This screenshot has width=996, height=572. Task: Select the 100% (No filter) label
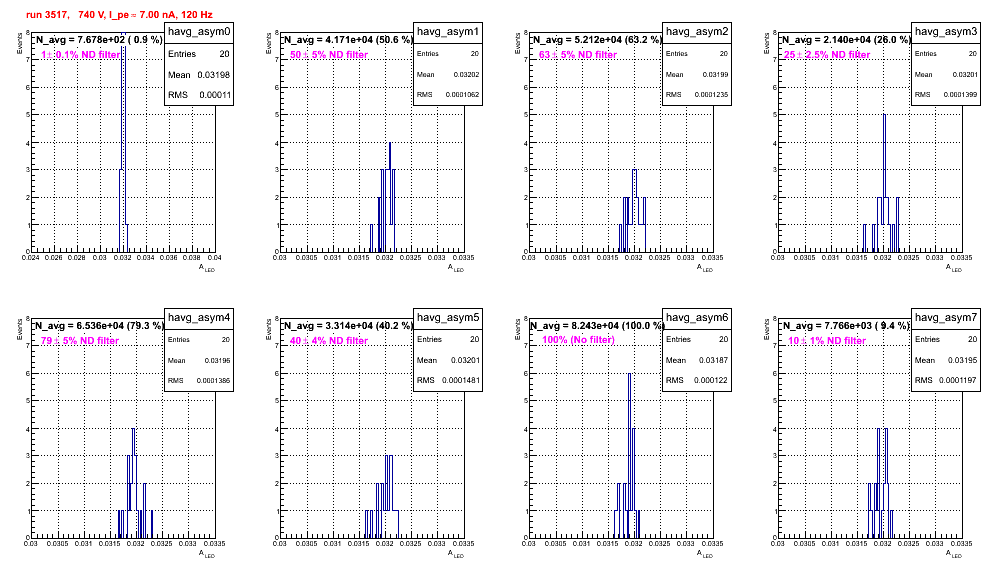579,340
